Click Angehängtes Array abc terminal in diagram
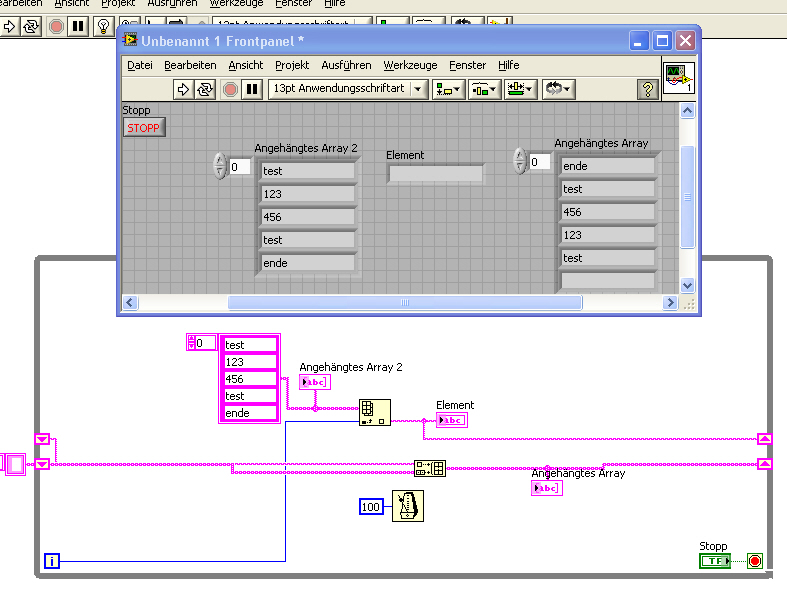Image resolution: width=787 pixels, height=594 pixels. coord(547,488)
